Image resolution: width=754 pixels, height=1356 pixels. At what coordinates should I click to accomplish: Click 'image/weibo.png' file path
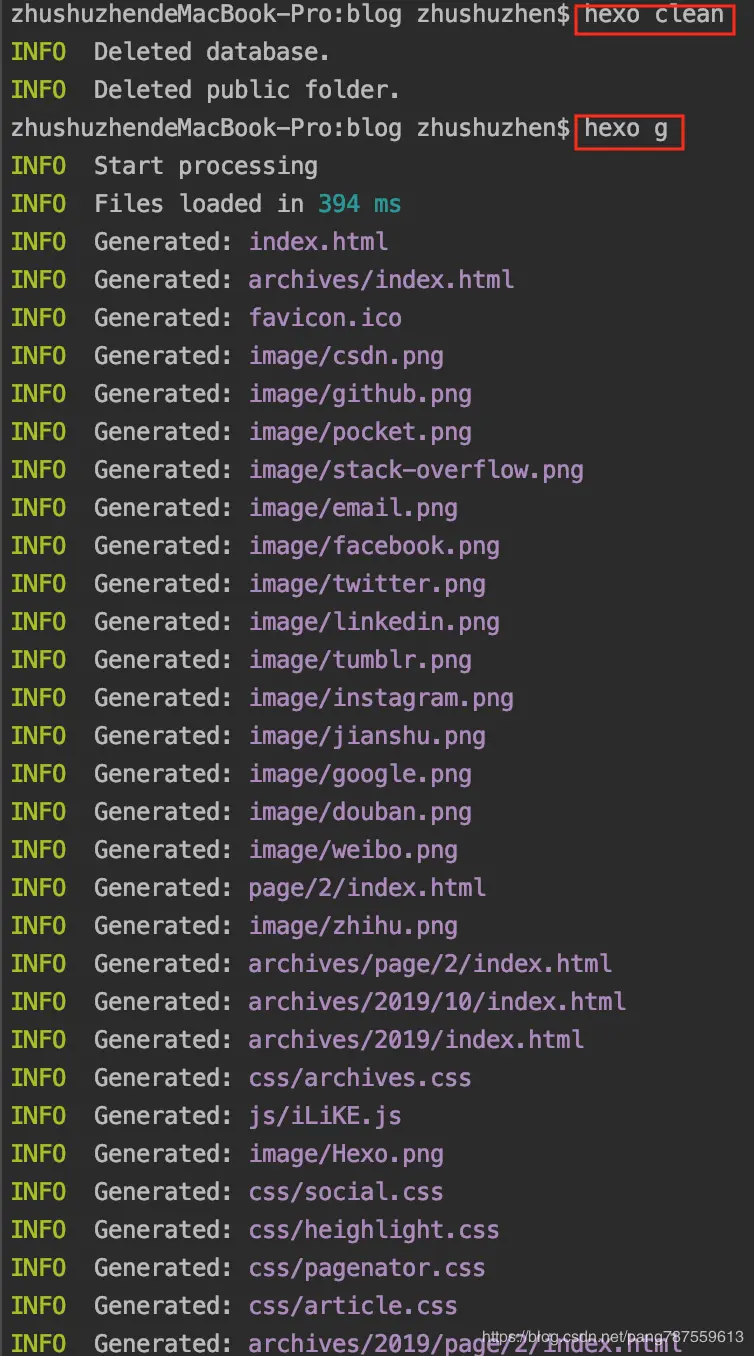point(353,850)
